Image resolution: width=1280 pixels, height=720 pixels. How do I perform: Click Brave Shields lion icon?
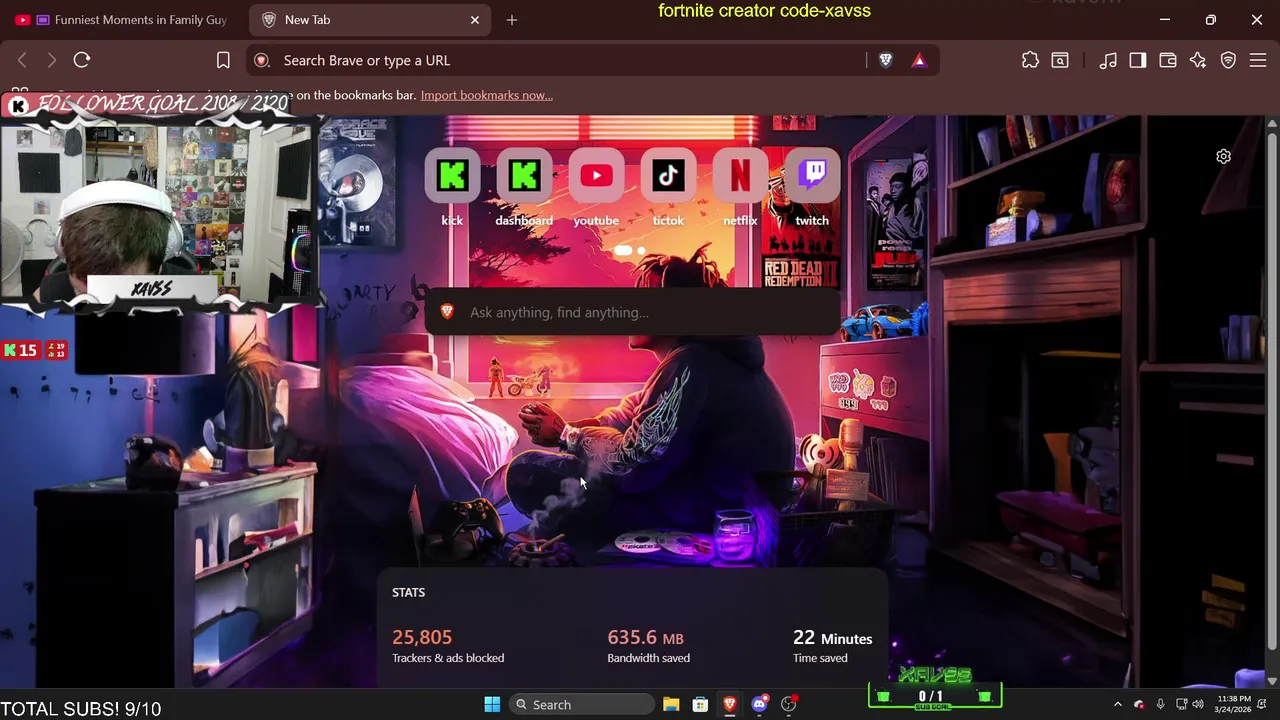pyautogui.click(x=885, y=60)
